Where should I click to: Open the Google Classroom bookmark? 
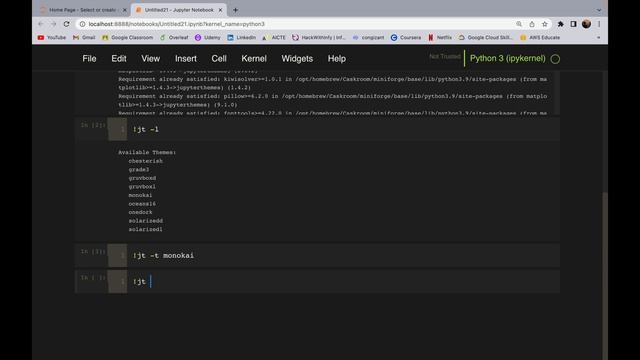click(x=127, y=38)
